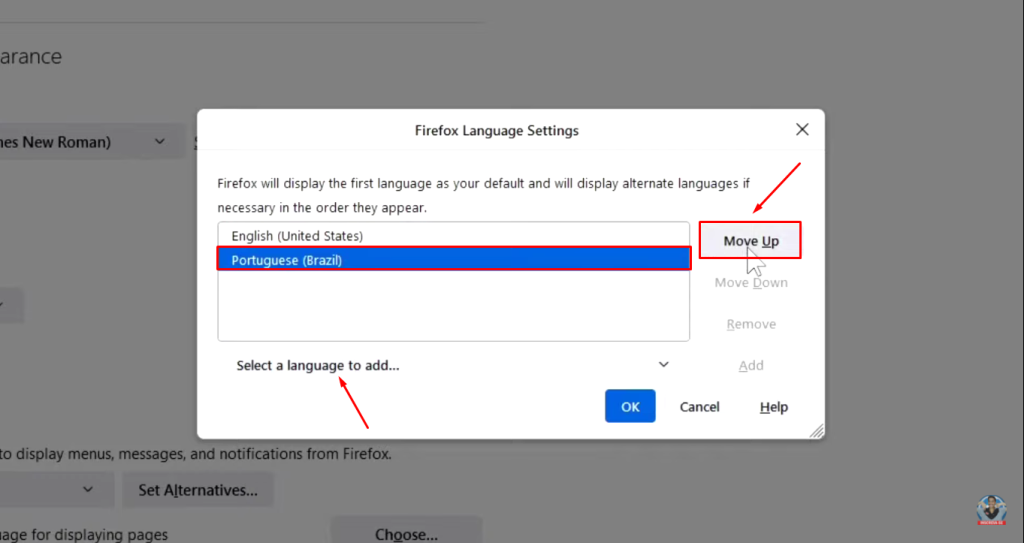Image resolution: width=1024 pixels, height=543 pixels.
Task: Click the Firefox Language Settings title bar
Action: (496, 130)
